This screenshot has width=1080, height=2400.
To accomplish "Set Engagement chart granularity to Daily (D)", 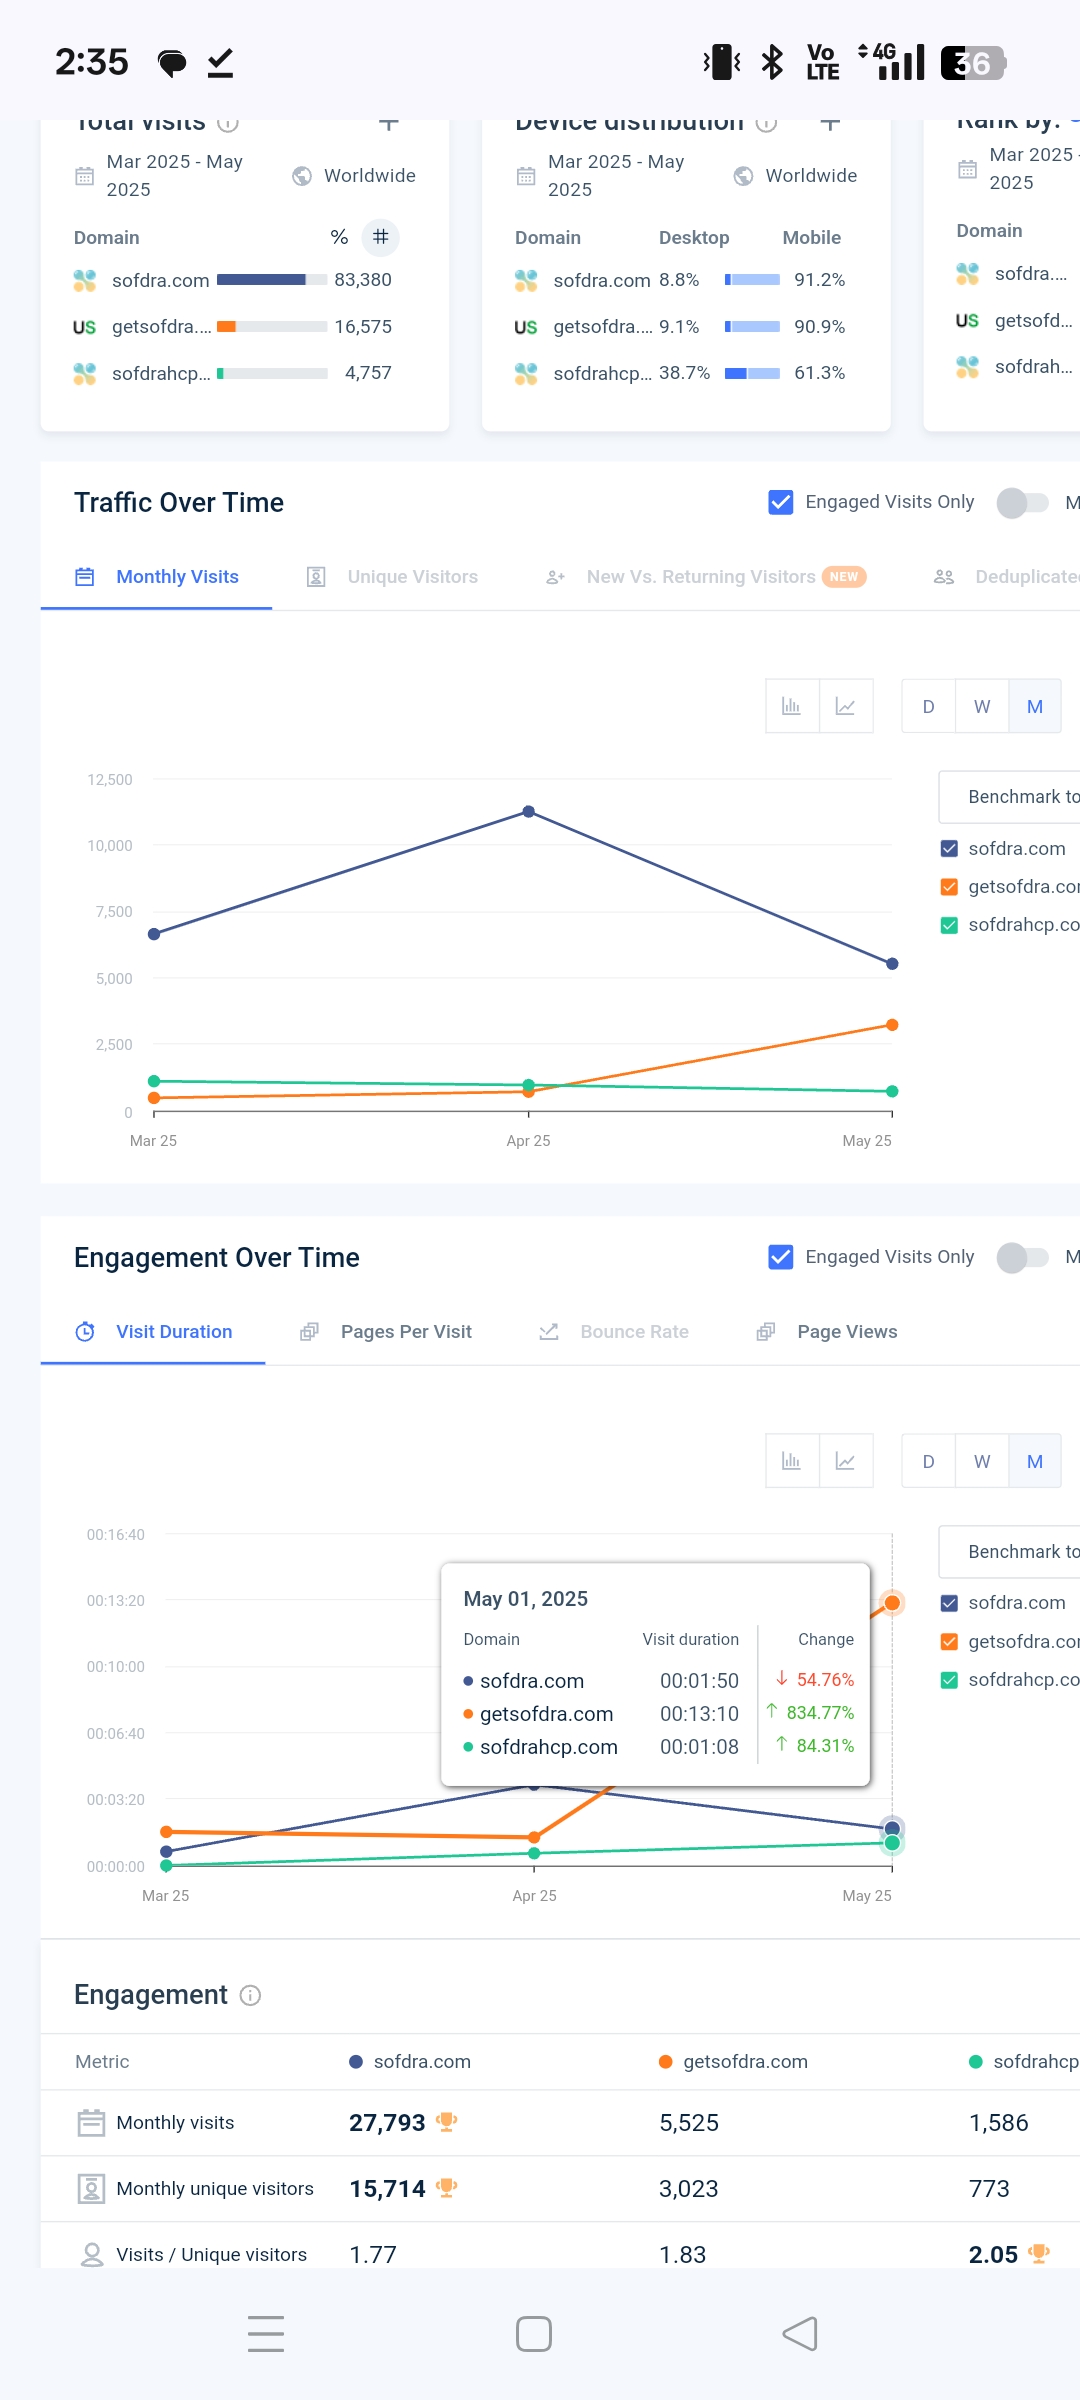I will (928, 1461).
